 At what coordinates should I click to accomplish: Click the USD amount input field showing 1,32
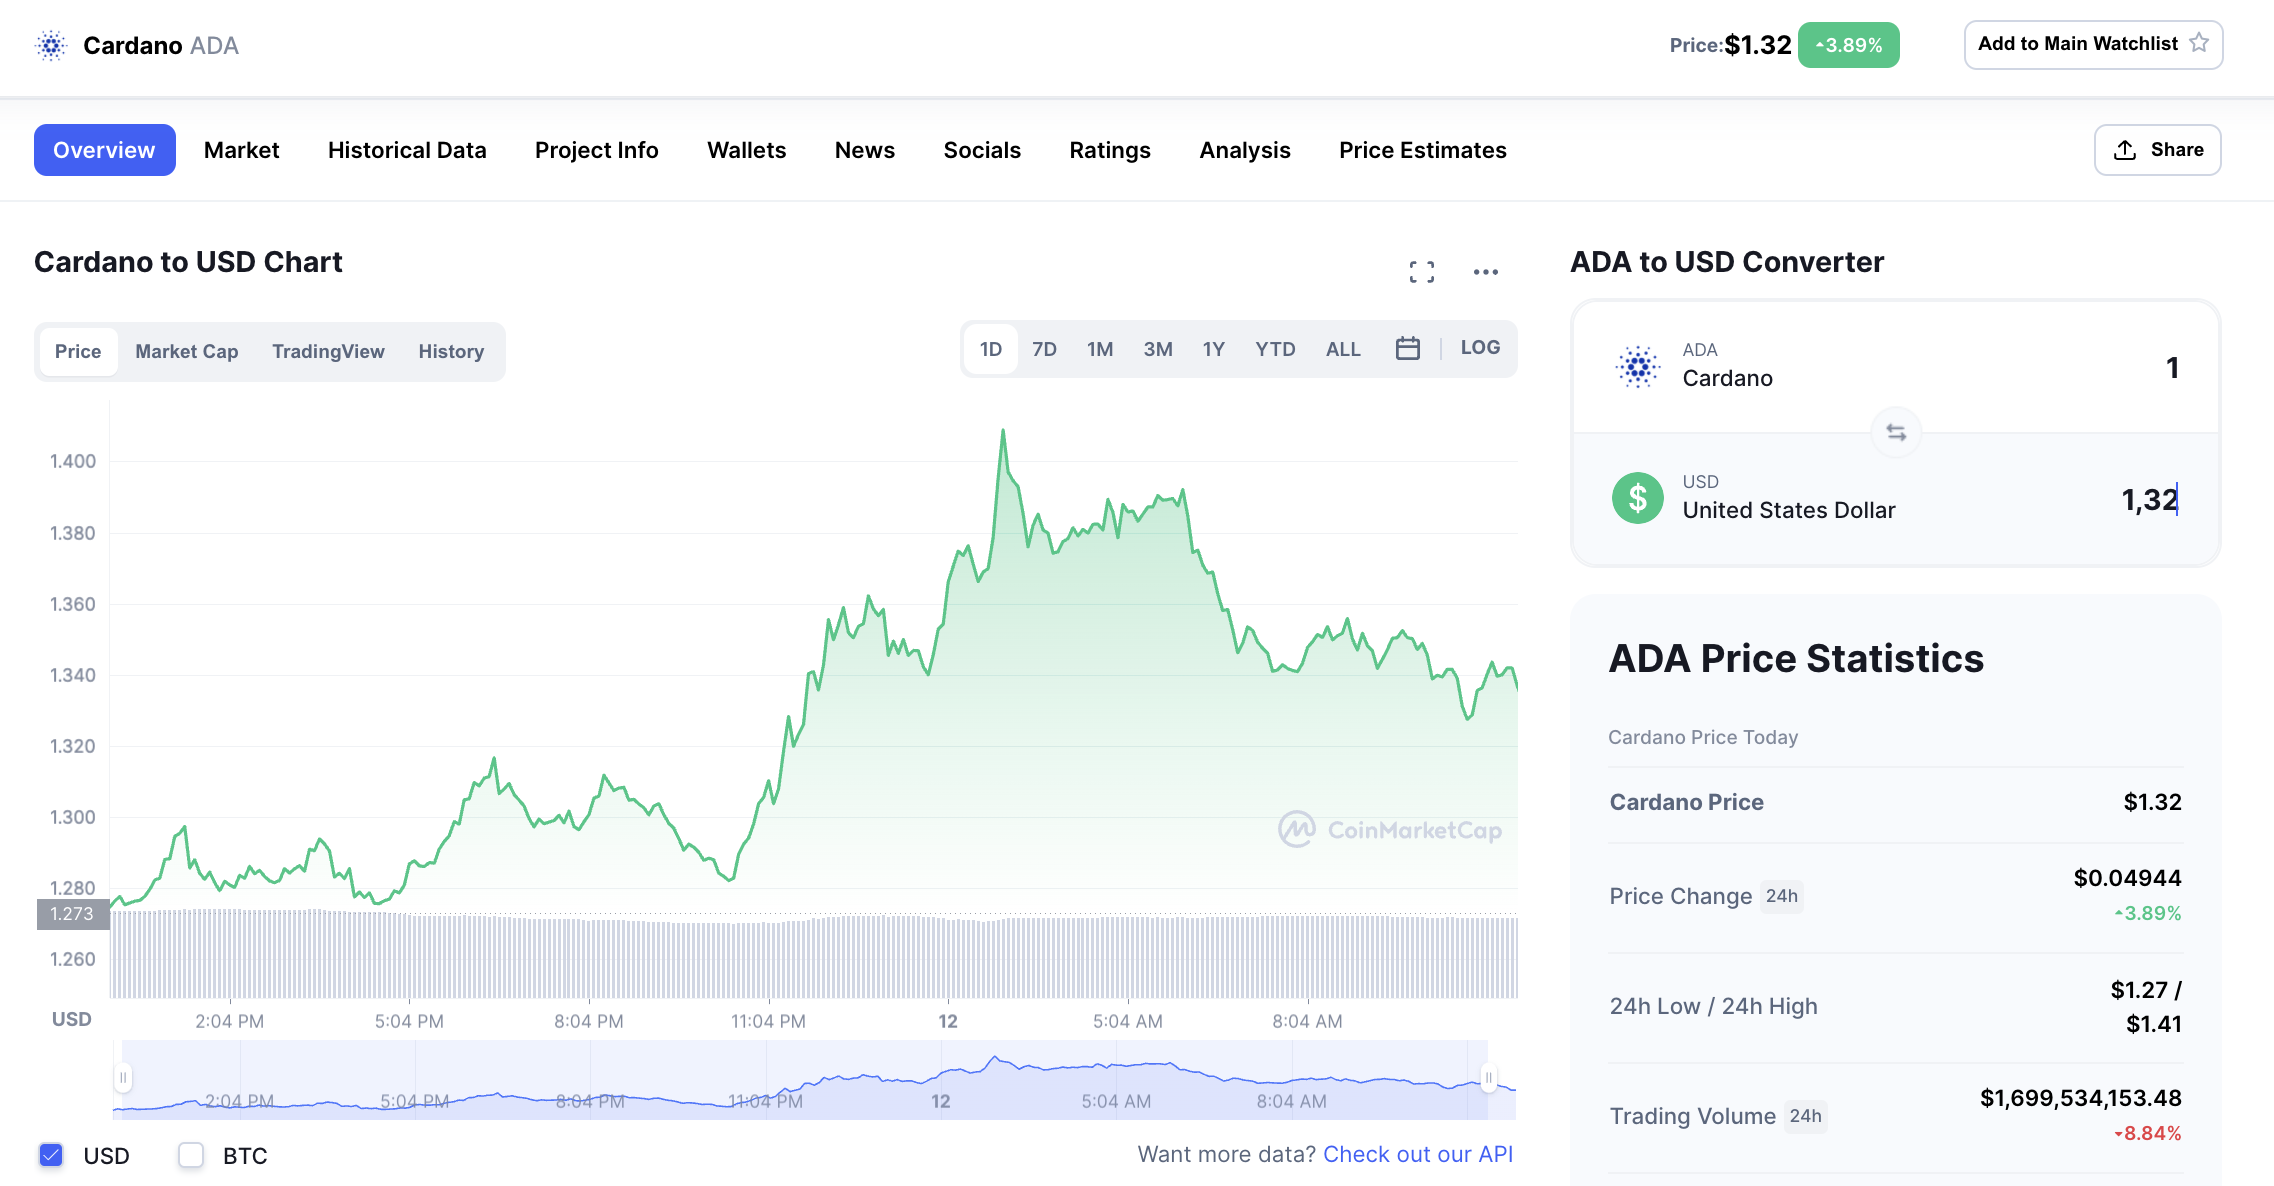pos(2149,499)
